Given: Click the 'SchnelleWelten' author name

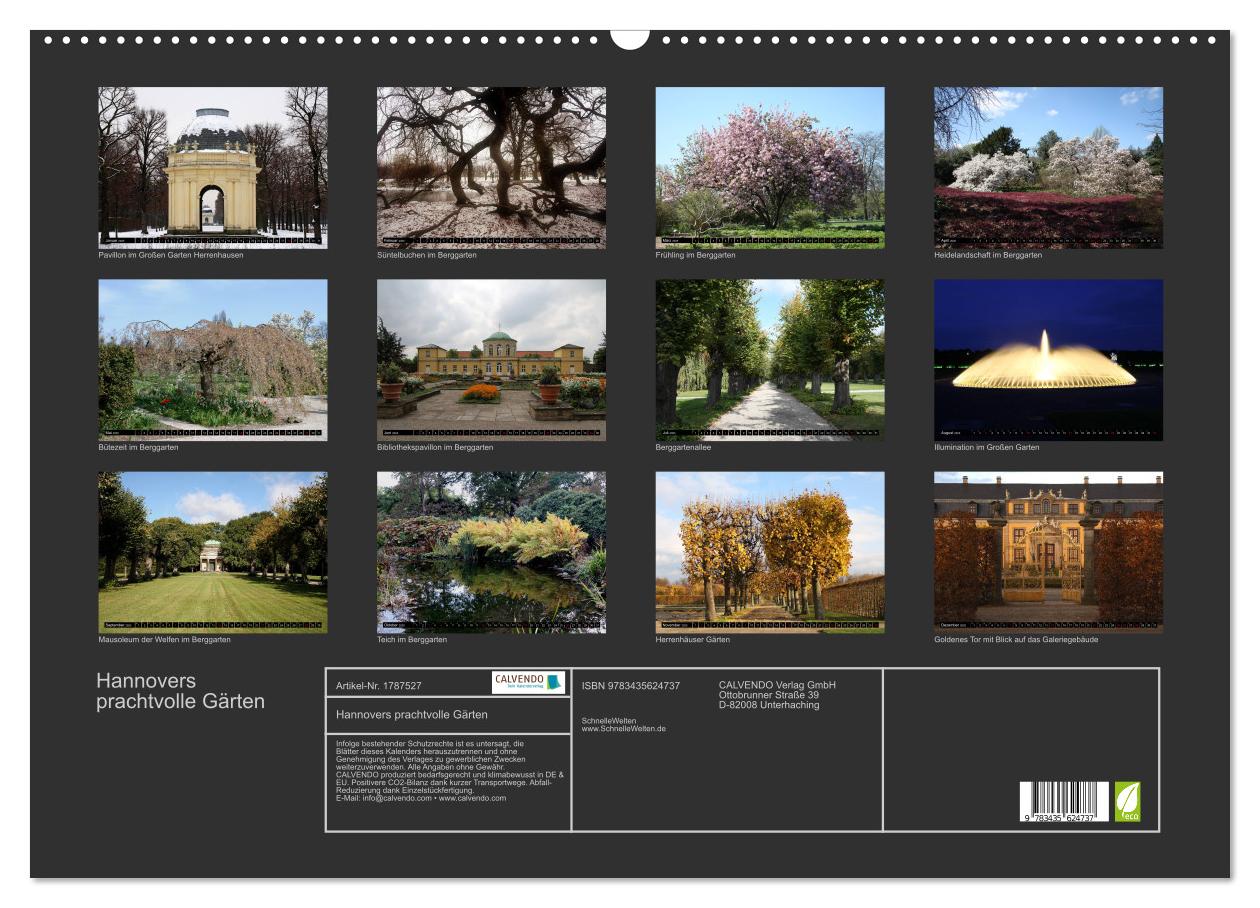Looking at the screenshot, I should tap(608, 721).
